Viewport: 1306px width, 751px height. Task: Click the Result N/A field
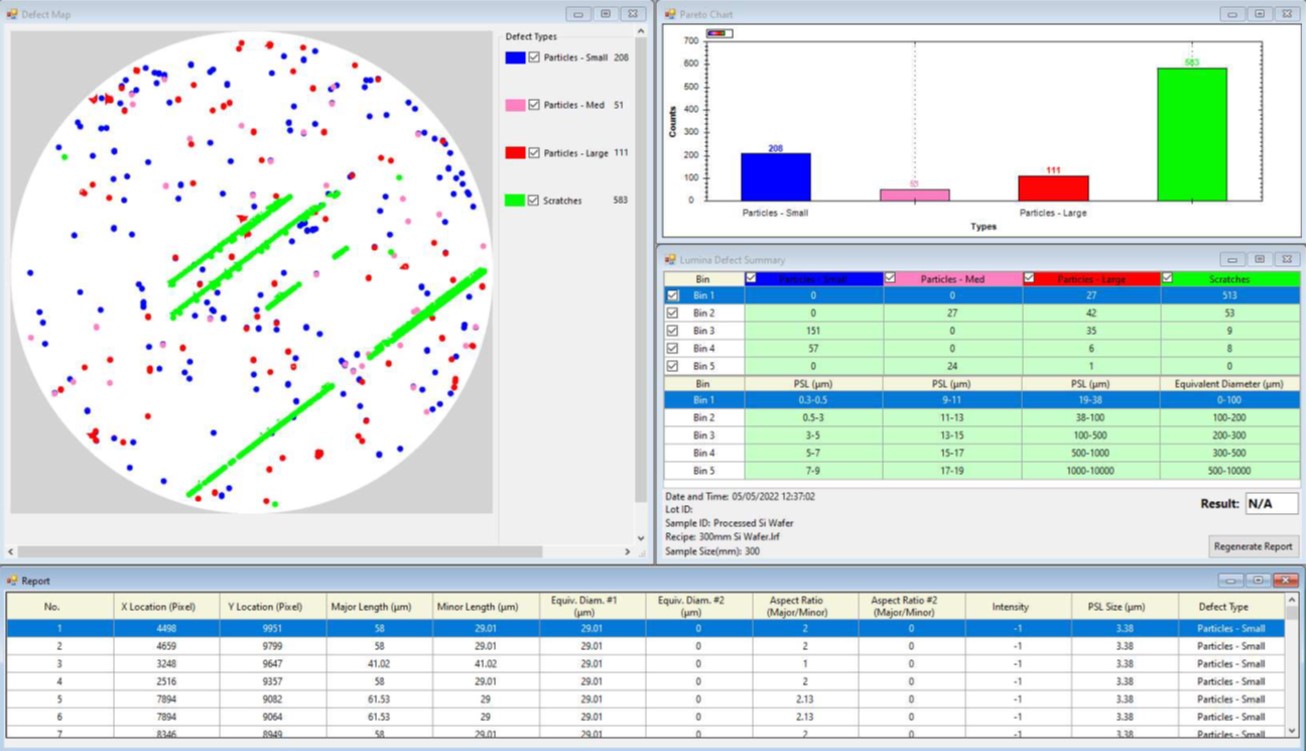coord(1272,504)
